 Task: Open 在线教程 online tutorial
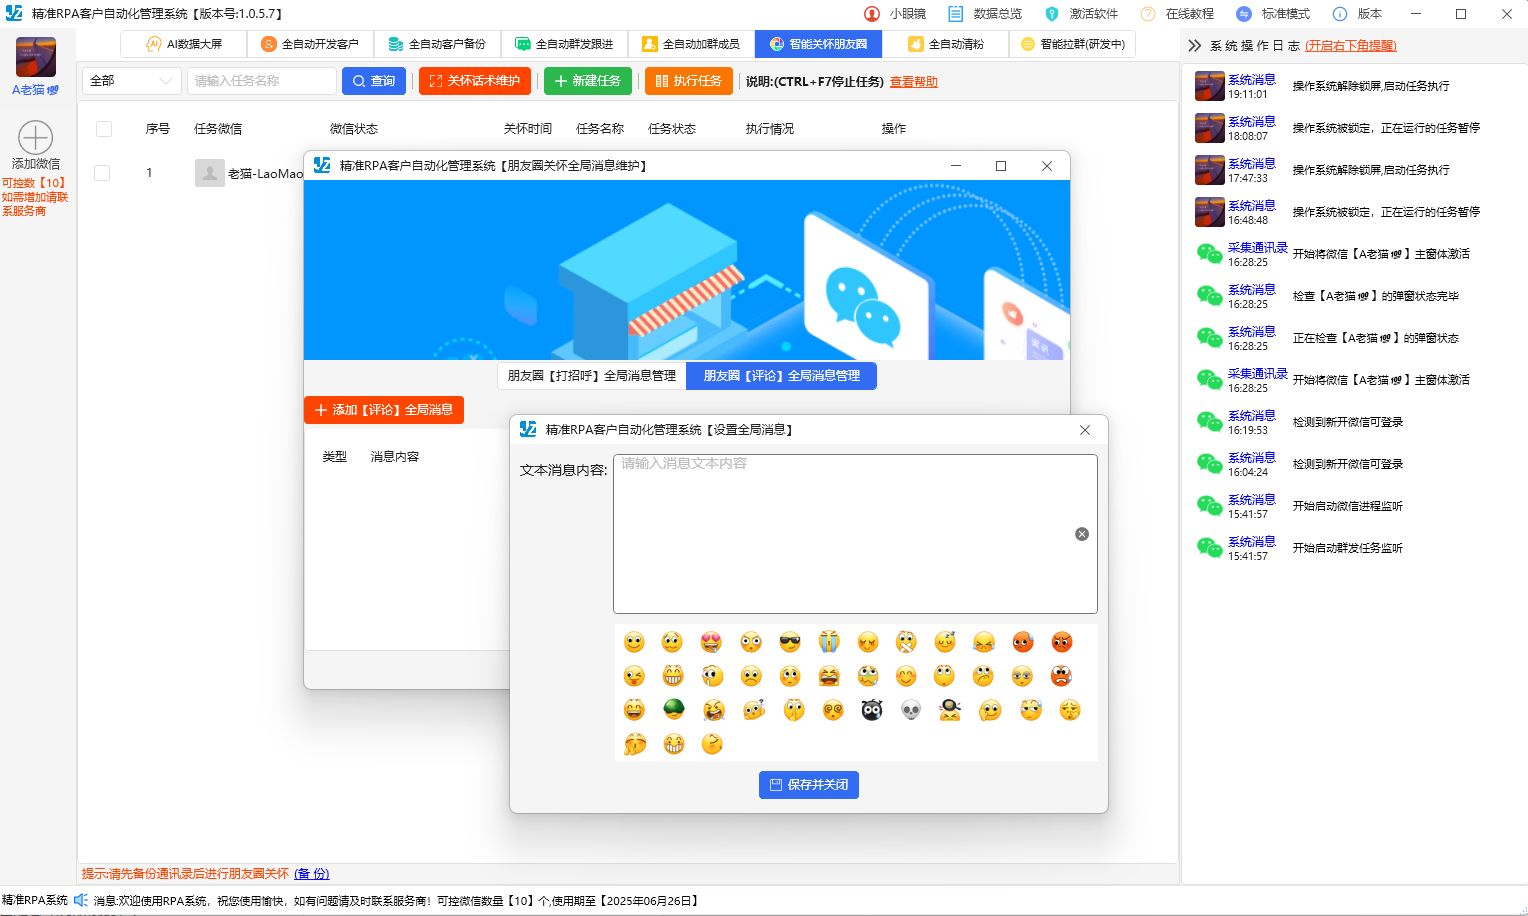pos(1177,14)
